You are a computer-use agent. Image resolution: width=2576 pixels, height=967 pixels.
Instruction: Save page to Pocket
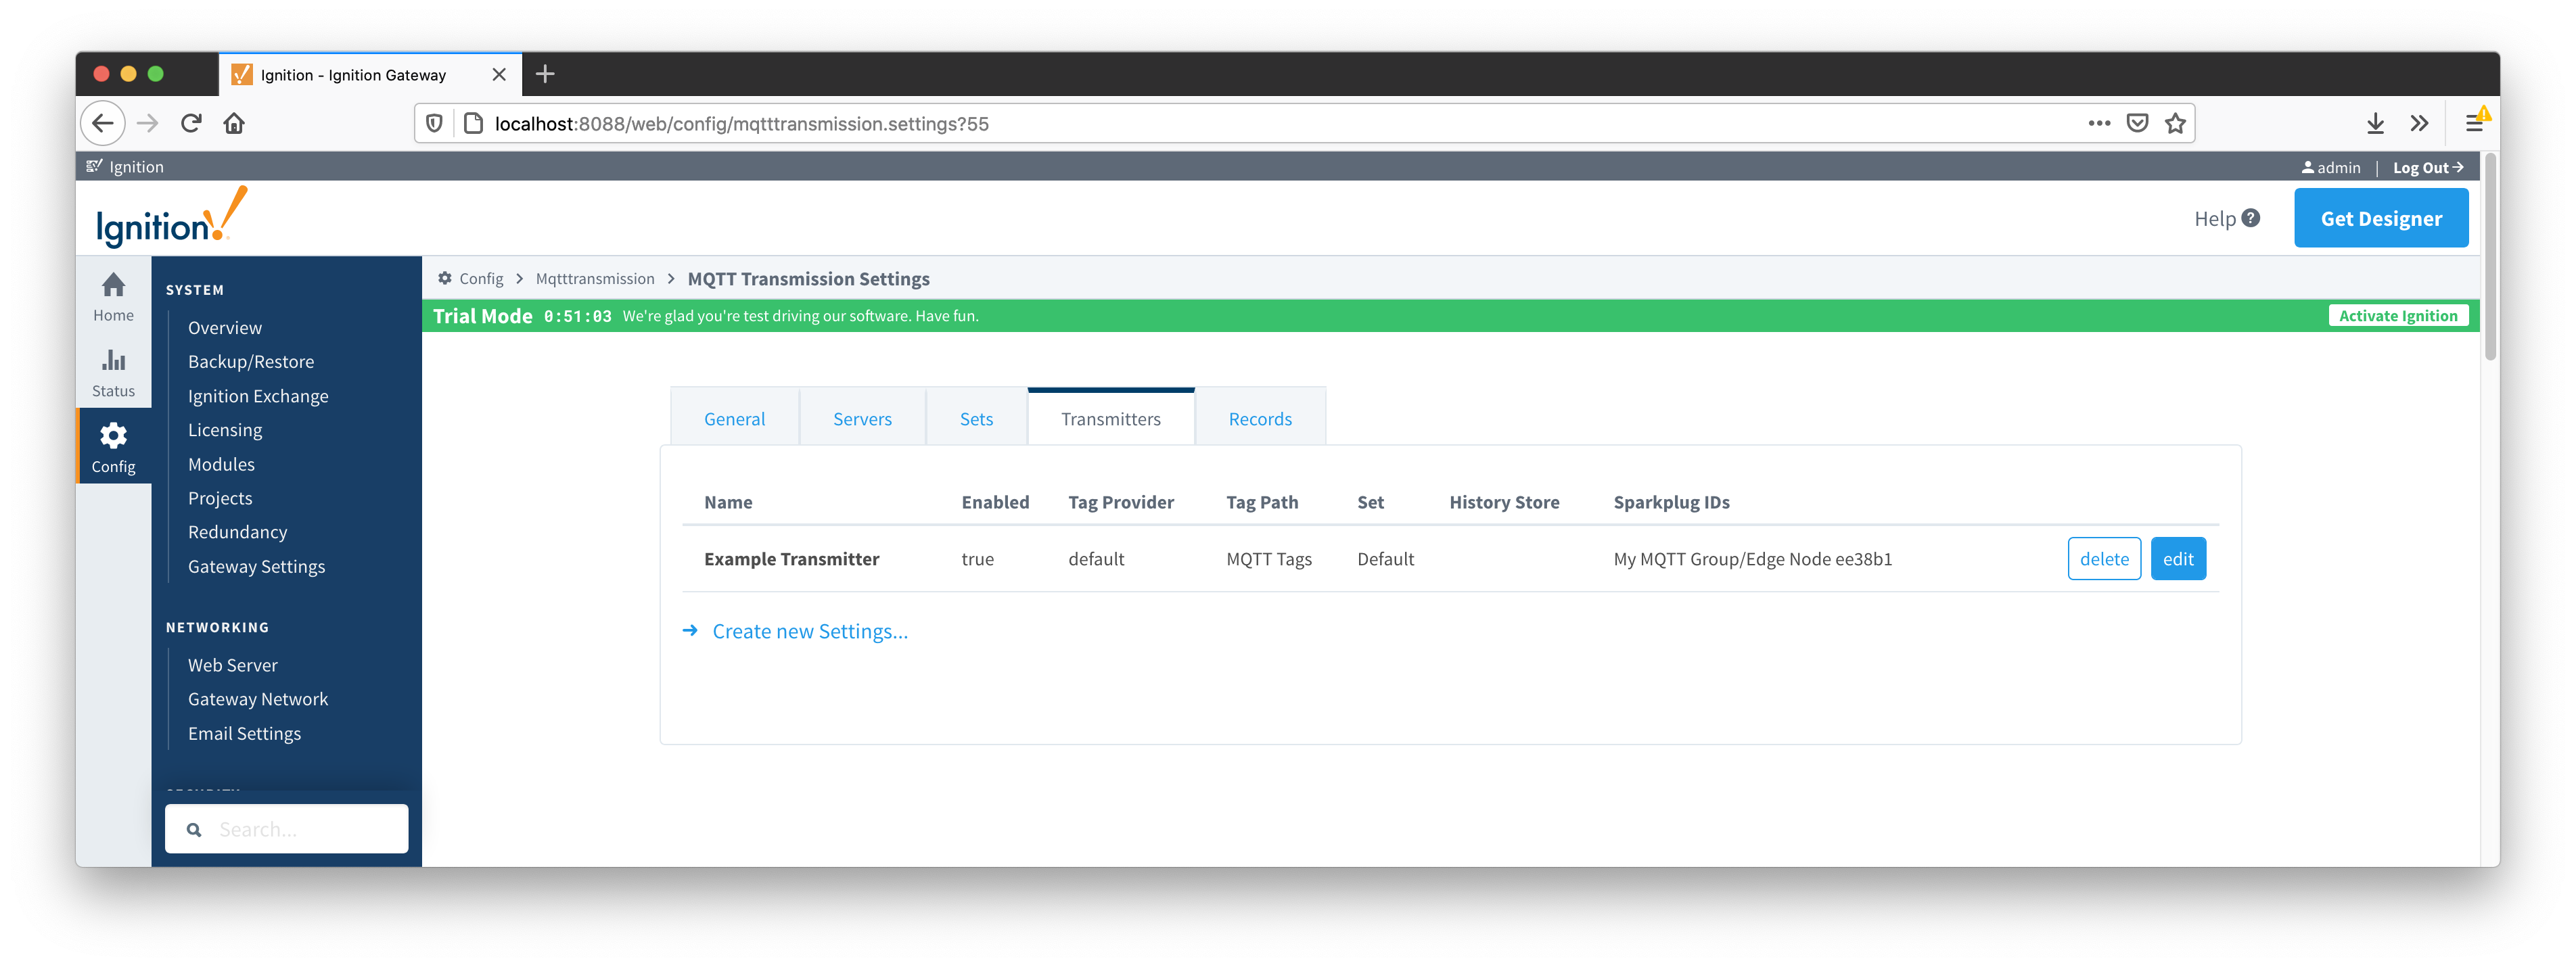click(x=2137, y=123)
